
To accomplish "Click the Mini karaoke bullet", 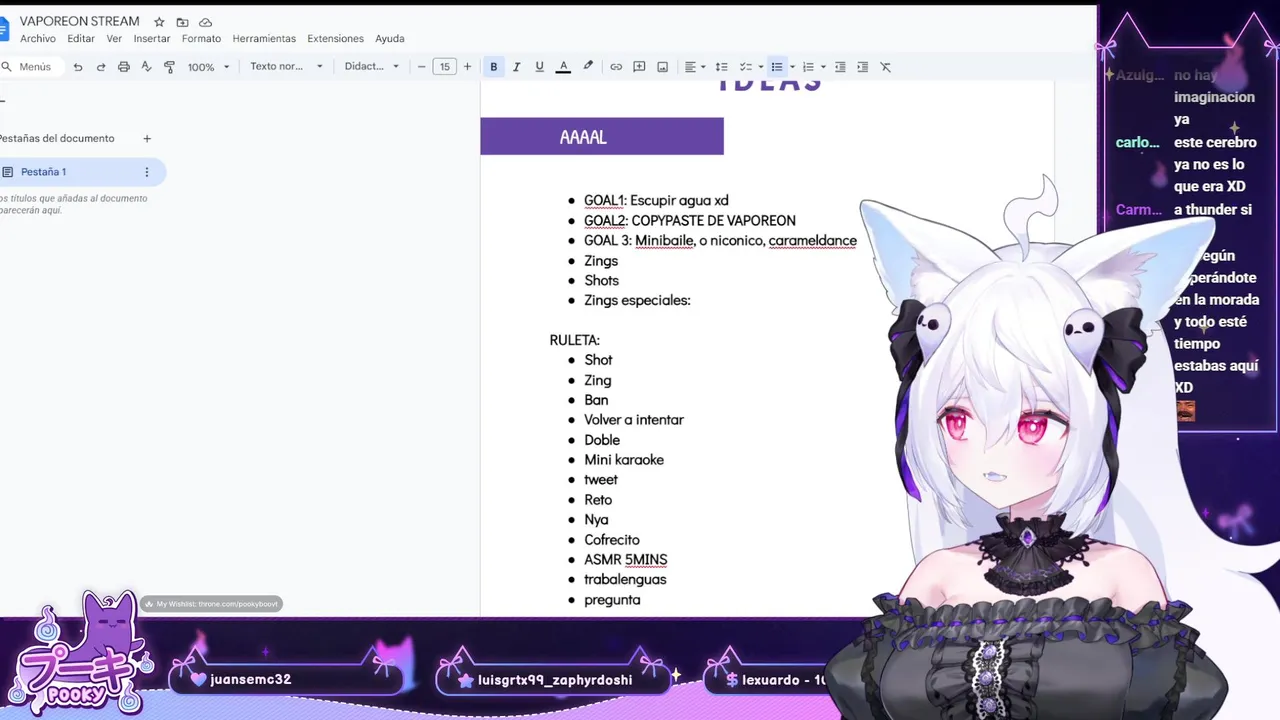I will coord(624,460).
